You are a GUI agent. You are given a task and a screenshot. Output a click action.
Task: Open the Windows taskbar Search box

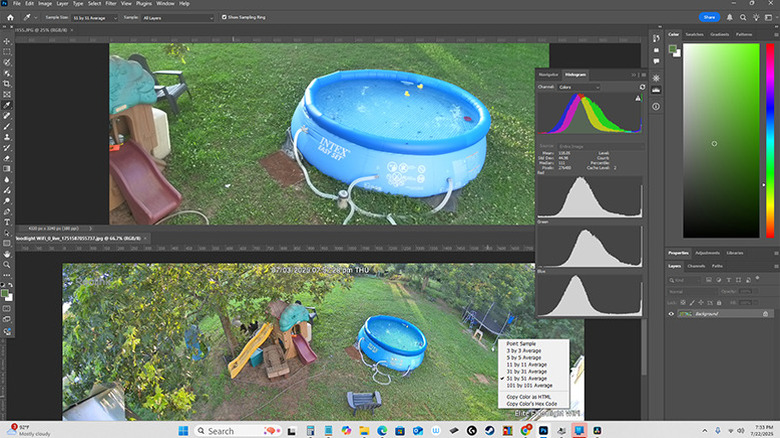coord(220,430)
